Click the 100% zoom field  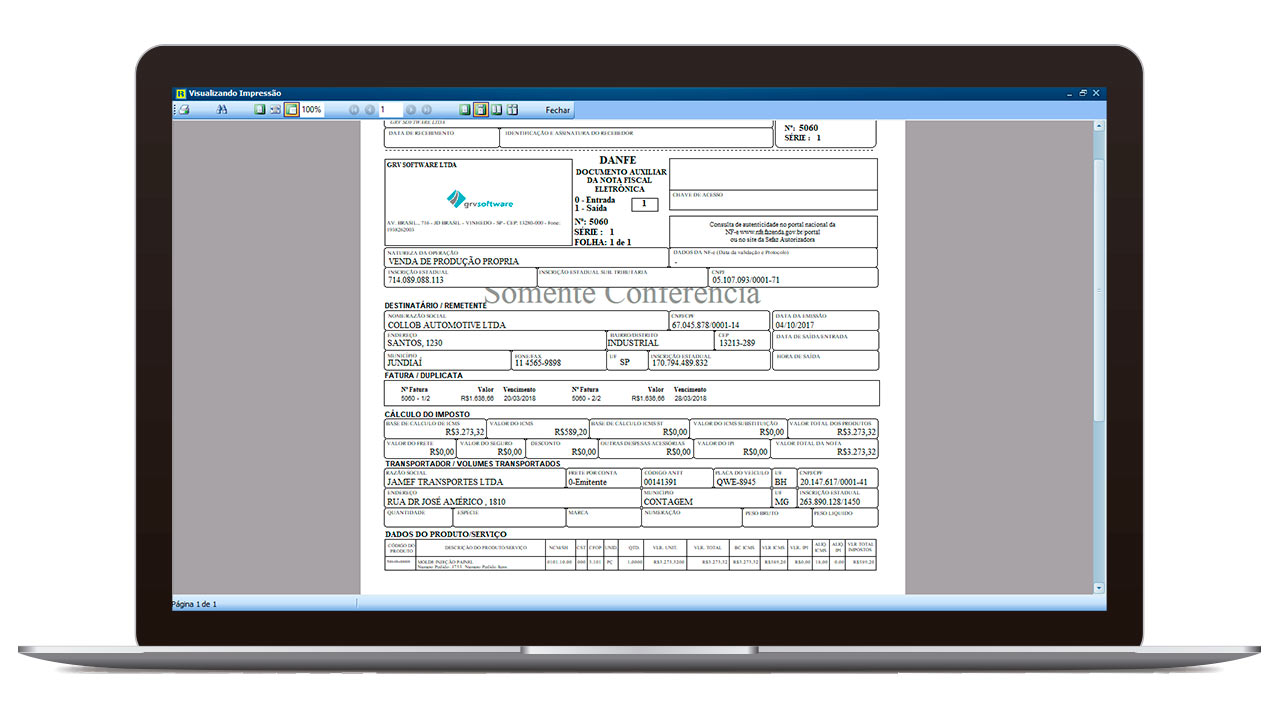(x=312, y=109)
